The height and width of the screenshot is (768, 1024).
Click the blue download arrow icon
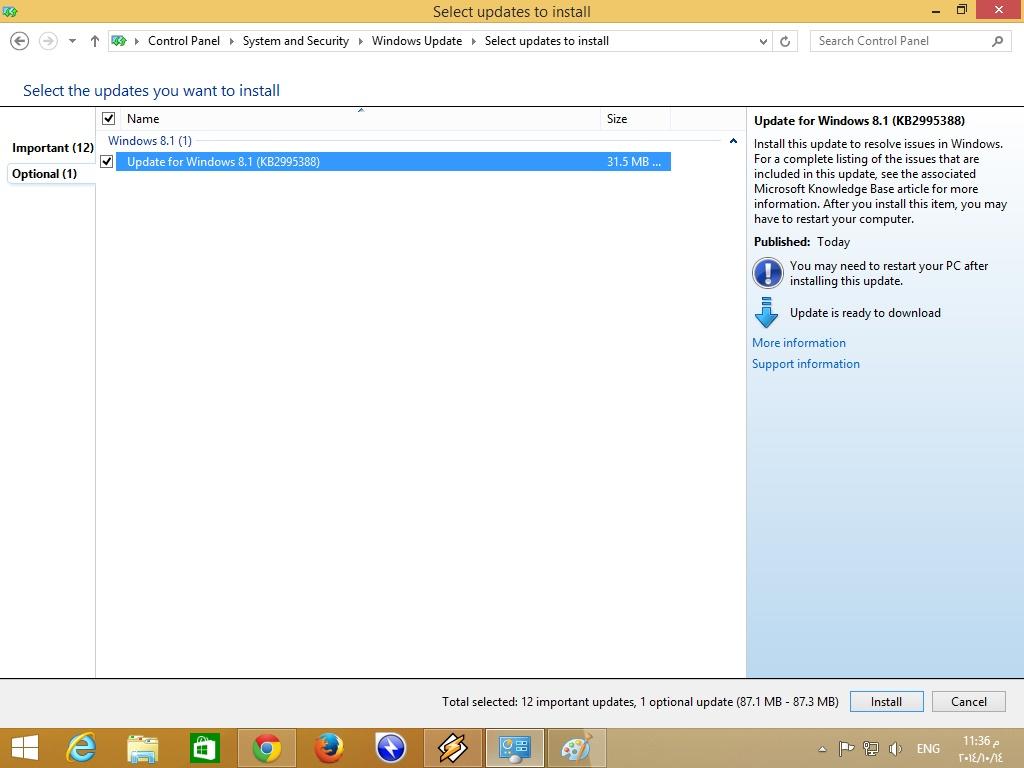pyautogui.click(x=766, y=313)
